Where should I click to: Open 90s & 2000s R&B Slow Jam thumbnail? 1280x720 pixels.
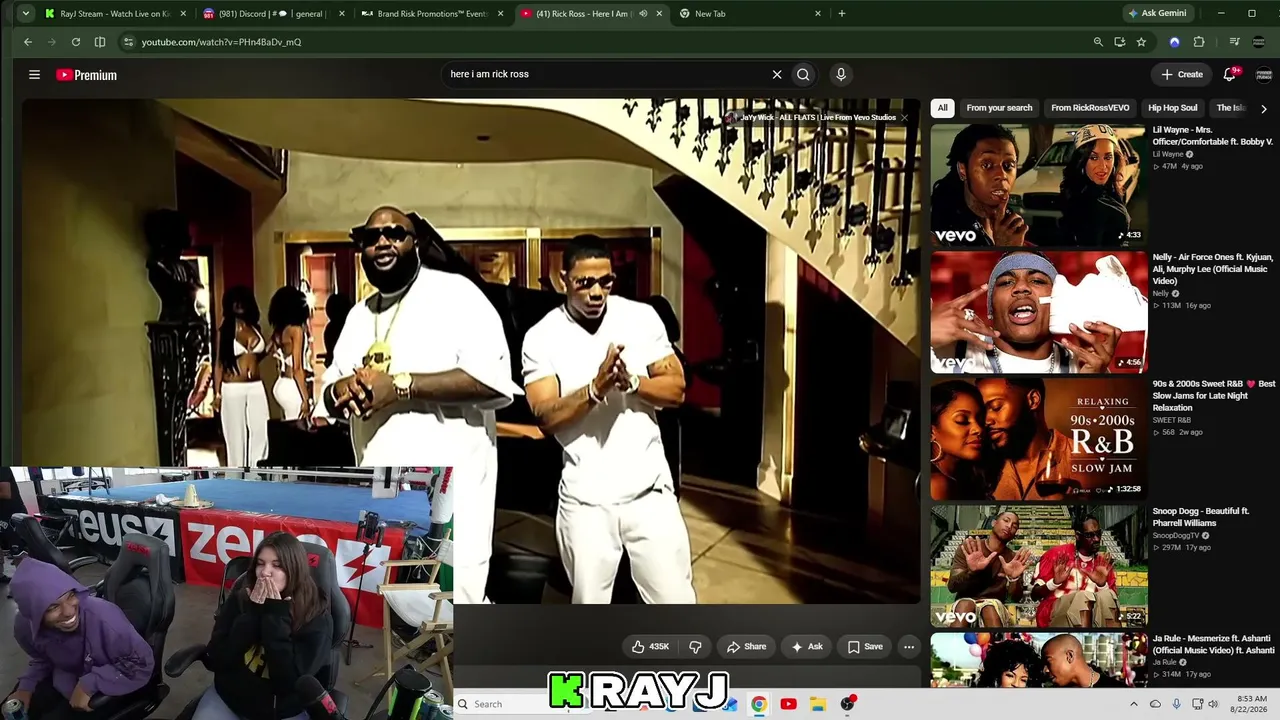click(x=1038, y=439)
